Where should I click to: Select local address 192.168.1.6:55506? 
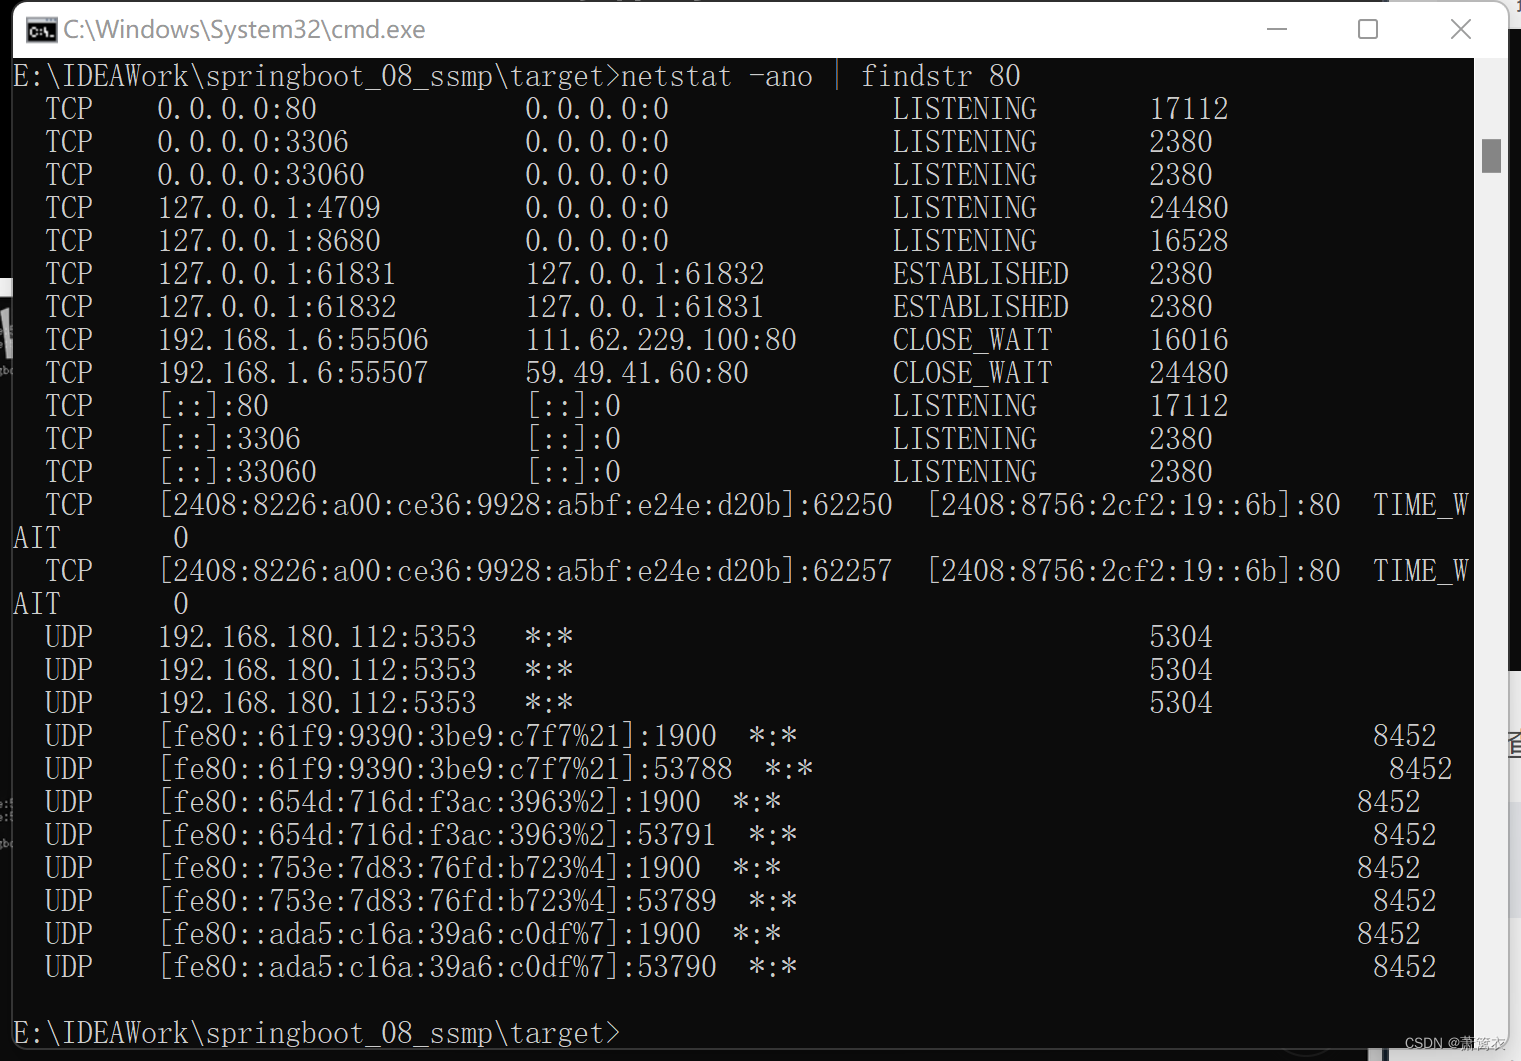(293, 340)
